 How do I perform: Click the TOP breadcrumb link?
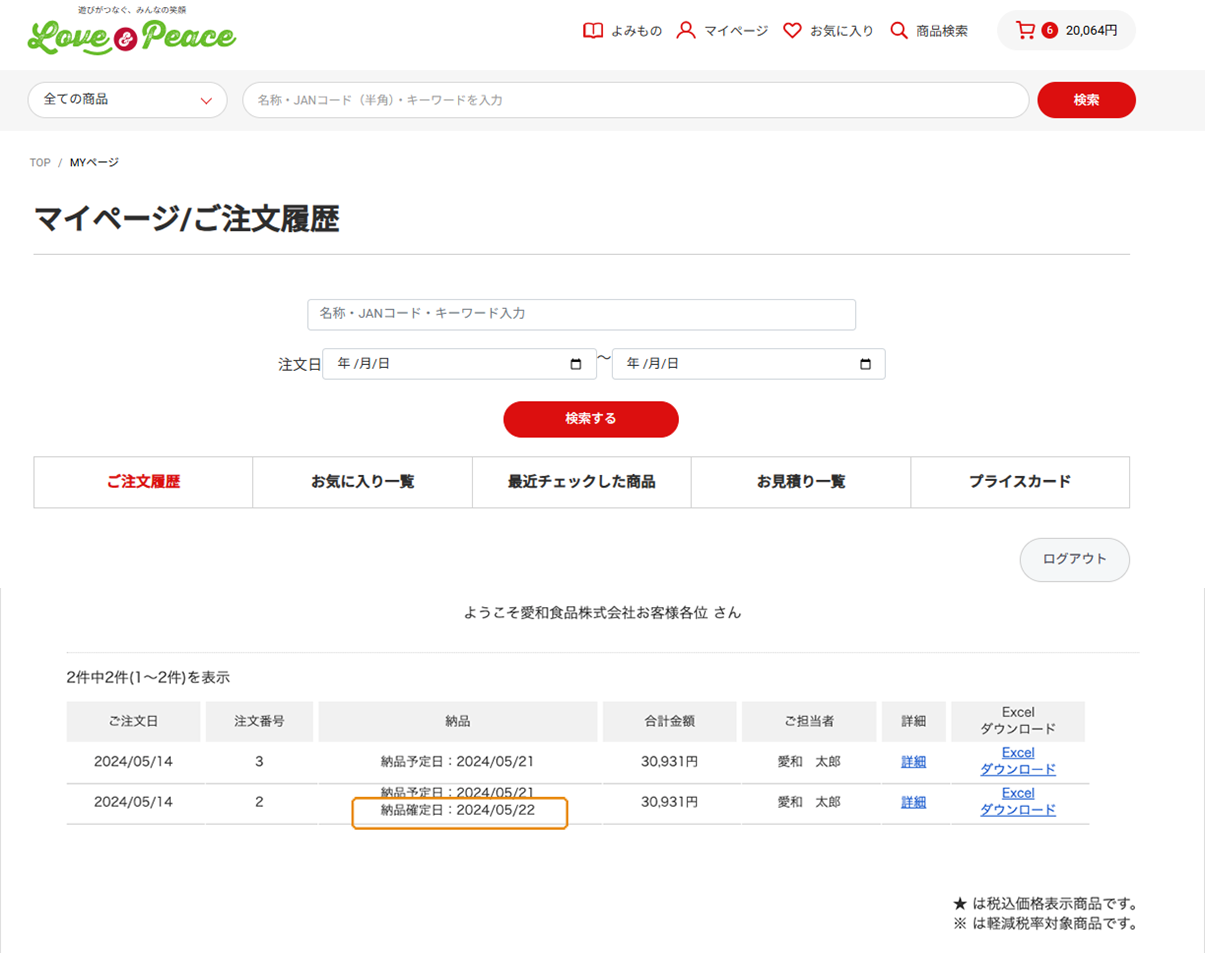coord(40,162)
